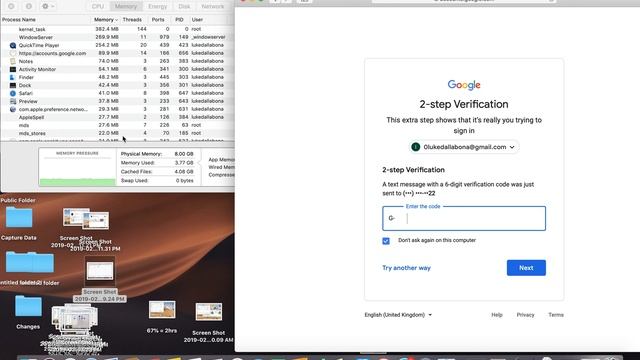This screenshot has height=360, width=640.
Task: Select the mds_stores process row
Action: [x=118, y=133]
